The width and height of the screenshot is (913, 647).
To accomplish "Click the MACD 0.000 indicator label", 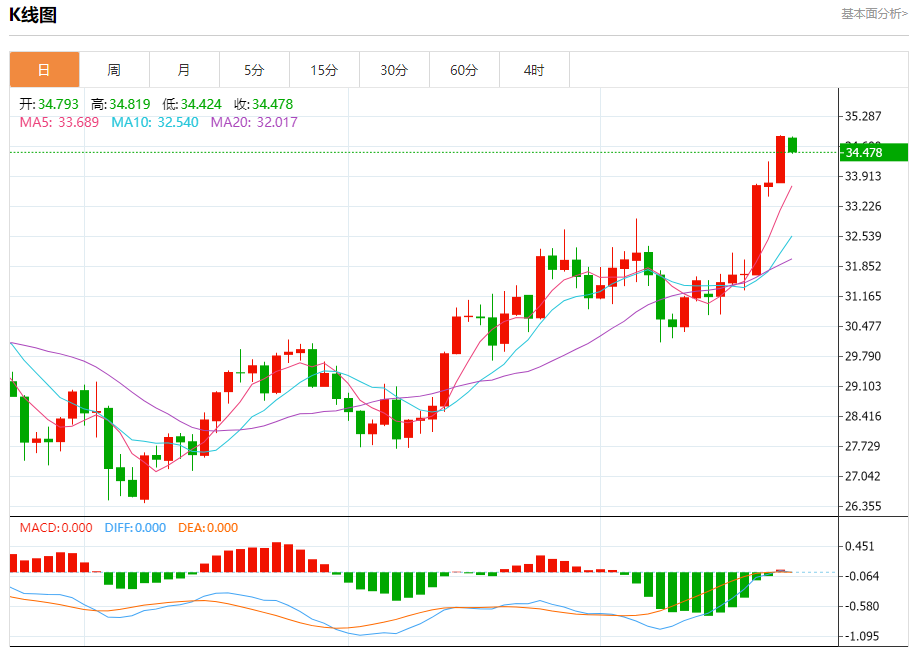I will click(56, 528).
